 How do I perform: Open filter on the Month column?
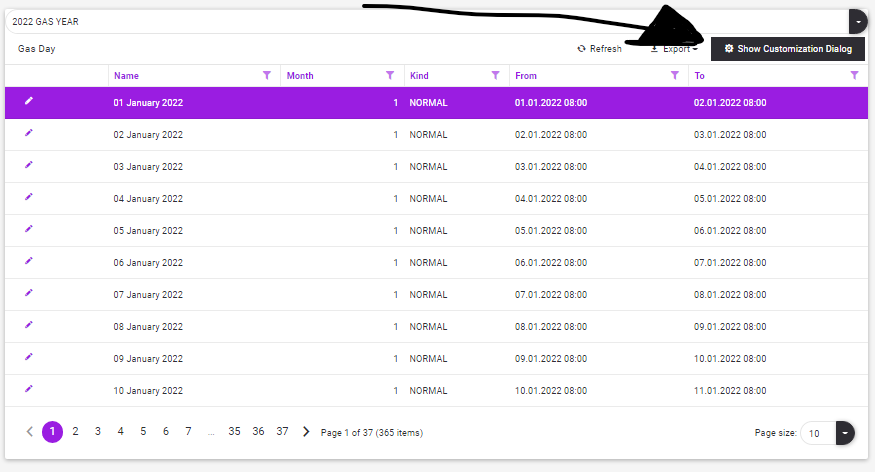389,75
